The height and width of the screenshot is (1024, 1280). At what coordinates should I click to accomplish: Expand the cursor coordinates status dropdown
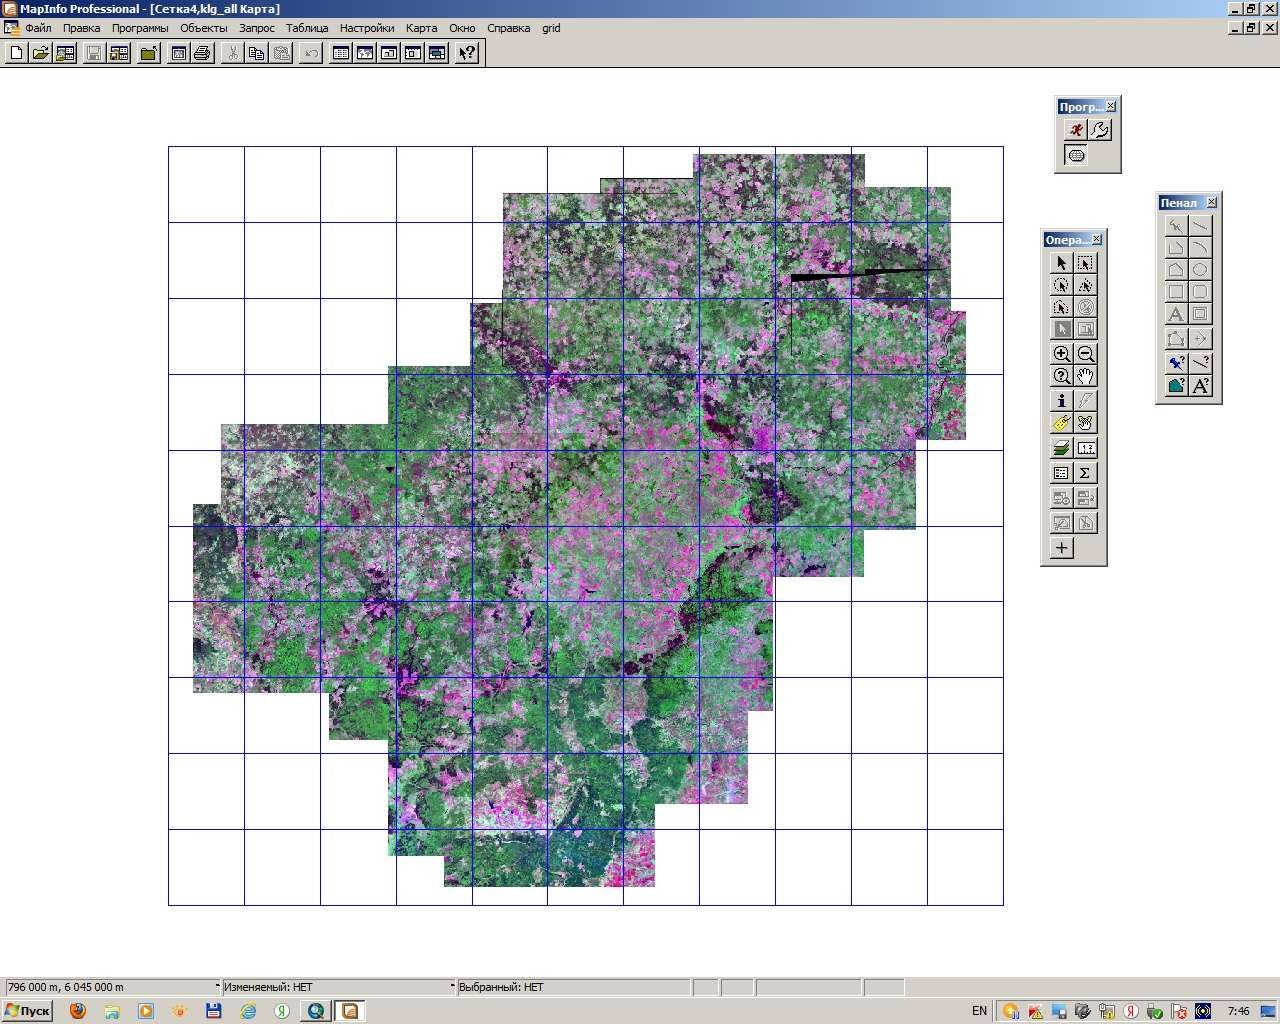pos(217,987)
